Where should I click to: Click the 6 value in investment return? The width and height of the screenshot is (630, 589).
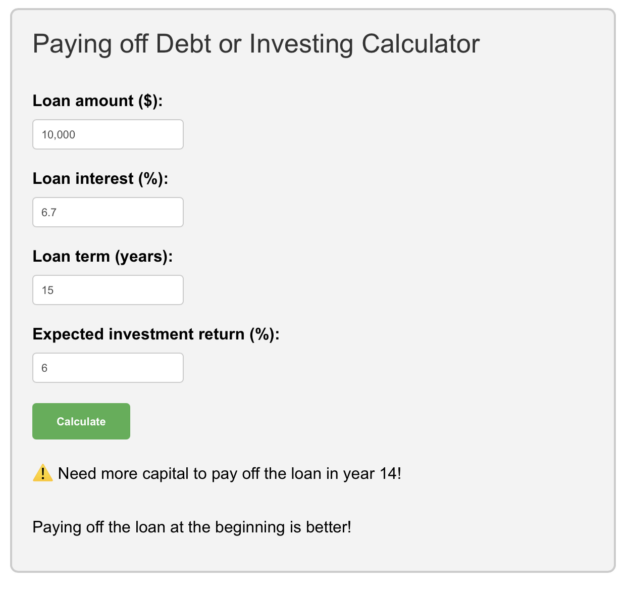click(x=45, y=368)
